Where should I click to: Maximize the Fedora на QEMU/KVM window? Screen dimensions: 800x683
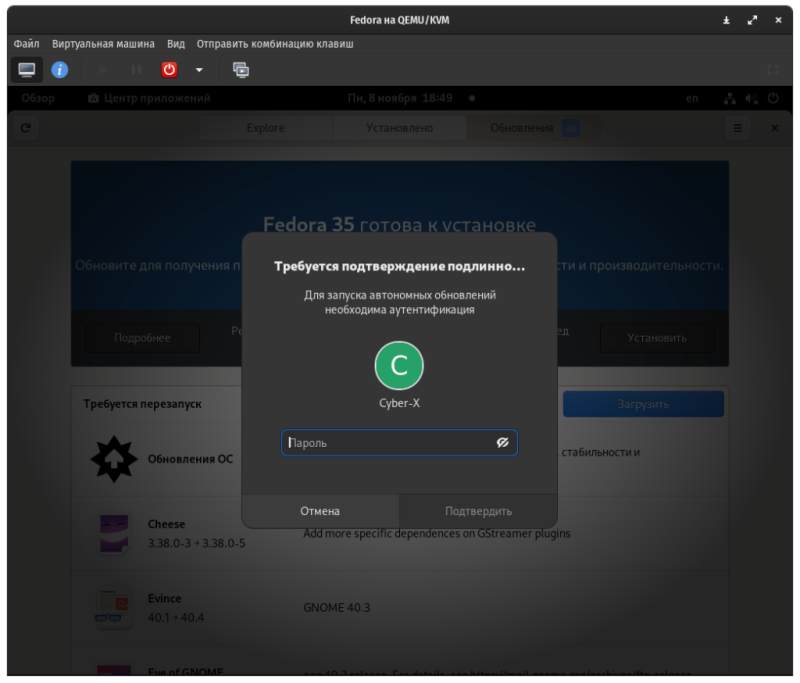[752, 20]
